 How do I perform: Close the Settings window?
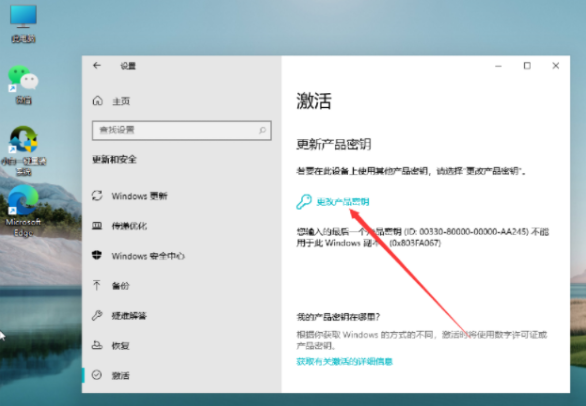(556, 66)
